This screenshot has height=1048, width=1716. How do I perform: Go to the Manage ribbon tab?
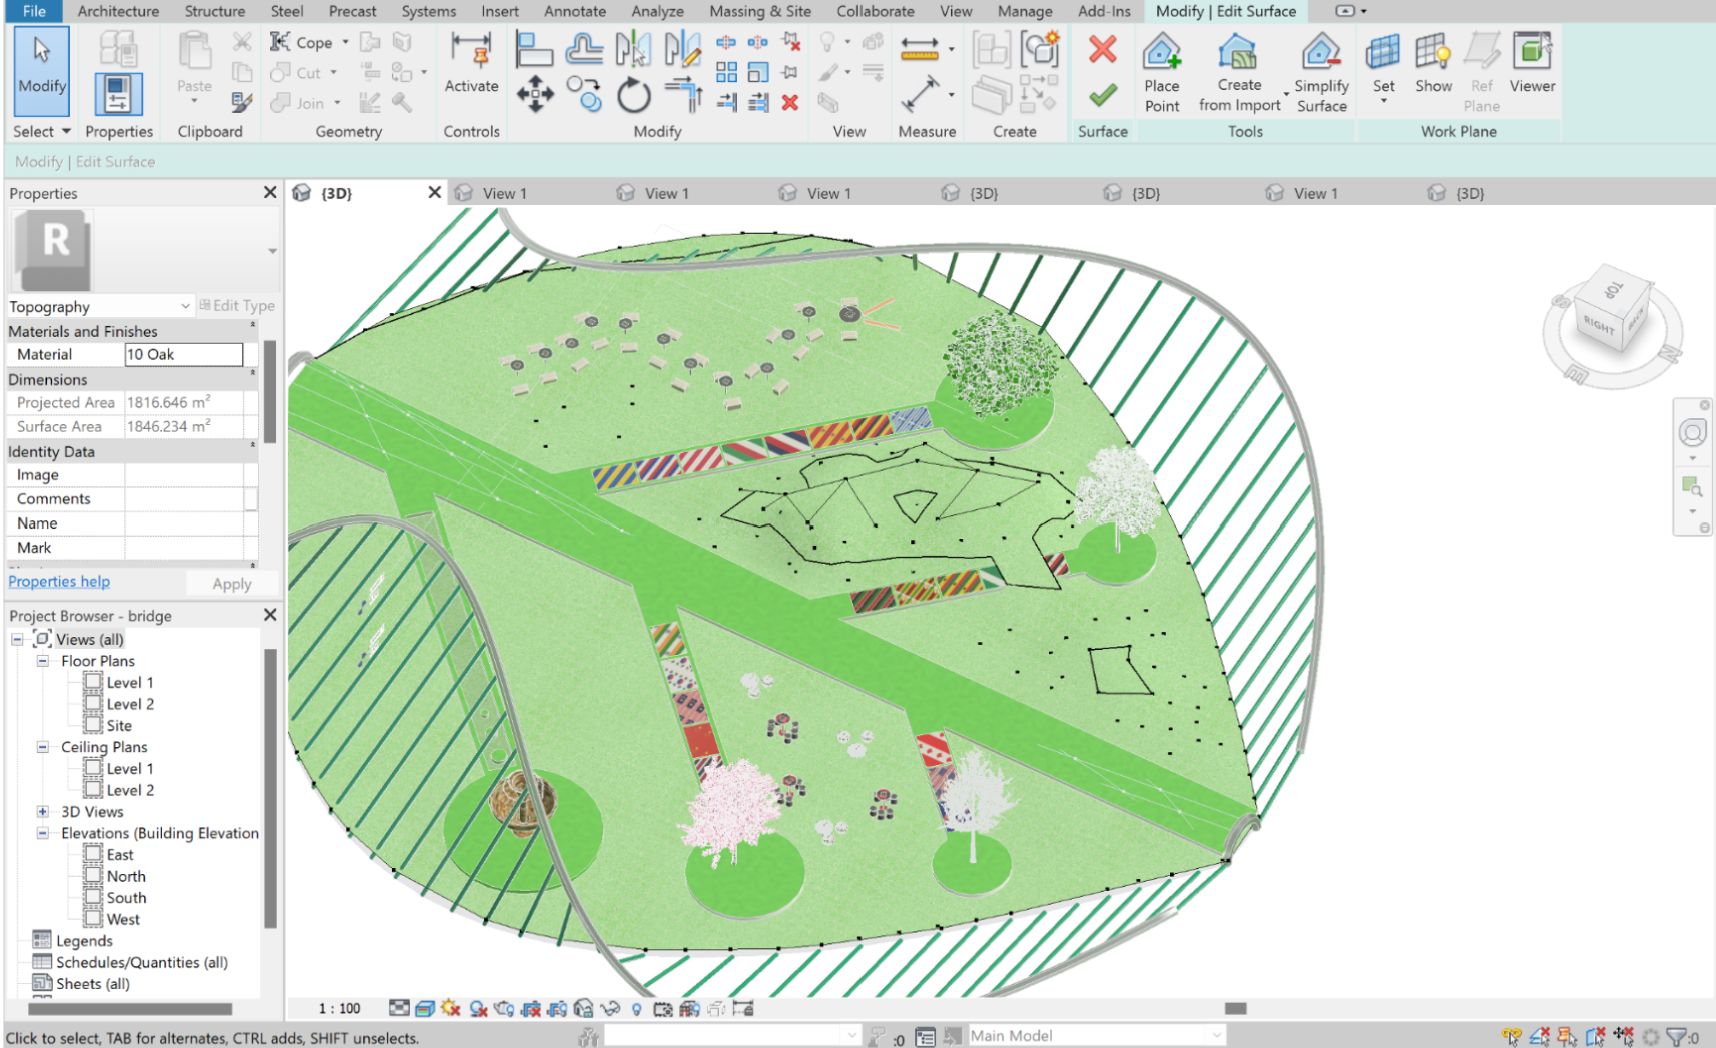pos(1025,11)
